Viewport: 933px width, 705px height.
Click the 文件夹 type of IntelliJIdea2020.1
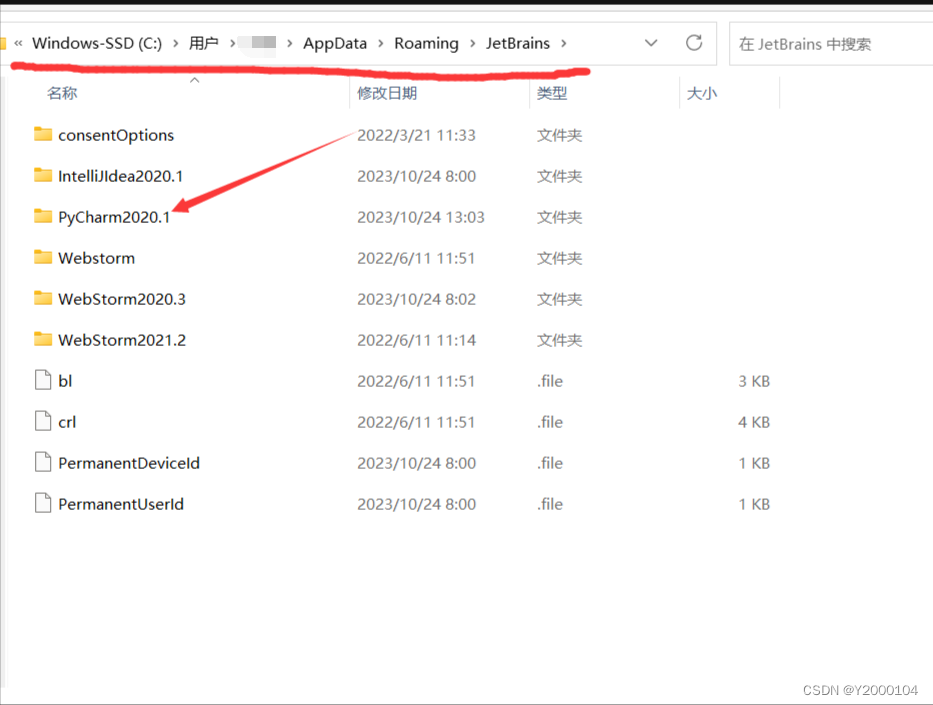pos(559,176)
